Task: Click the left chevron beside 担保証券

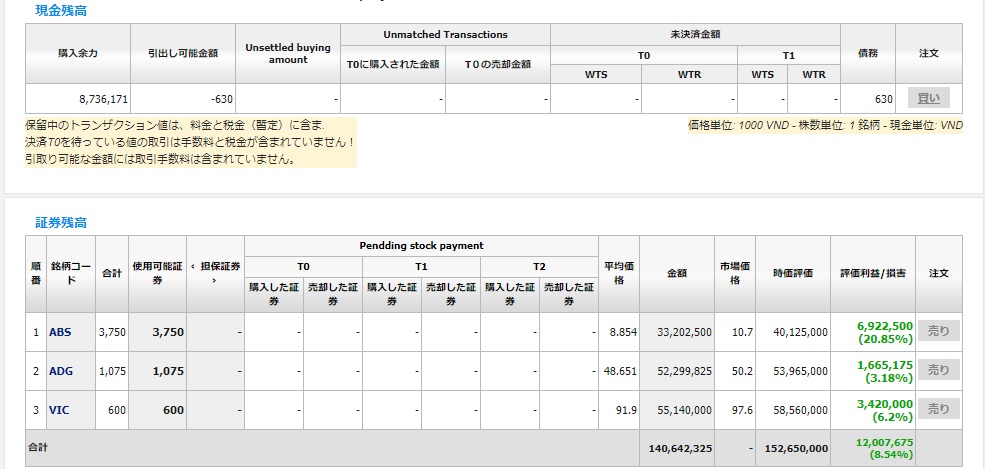Action: point(193,266)
